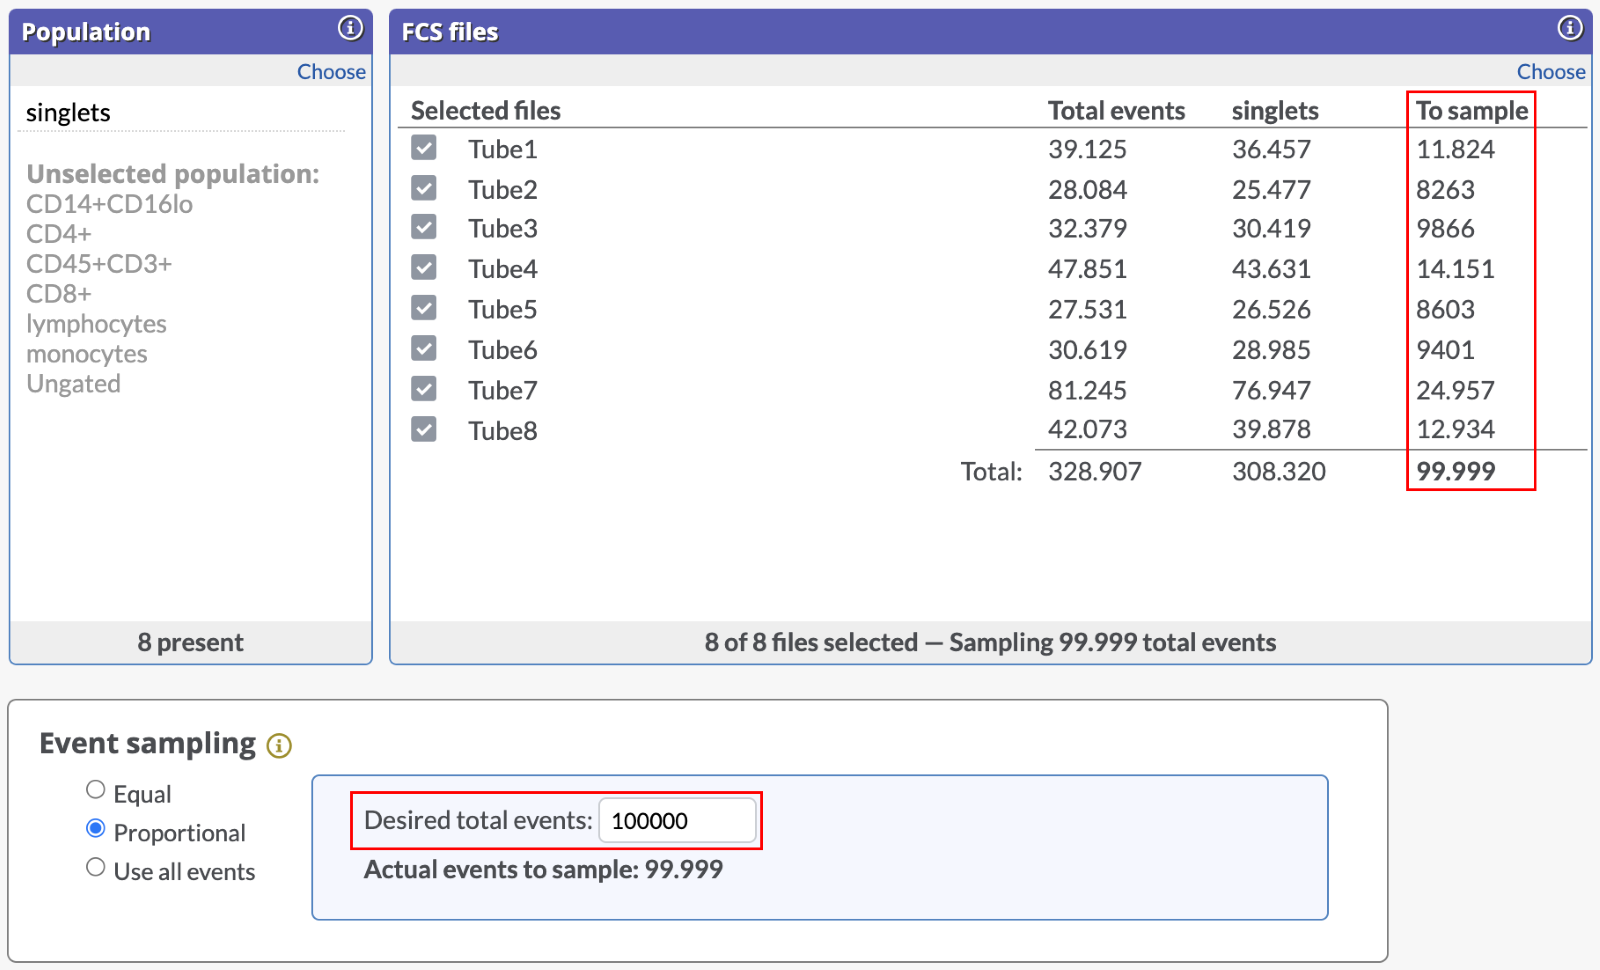The image size is (1600, 970).
Task: Click the CD4+ unselected population
Action: (x=59, y=234)
